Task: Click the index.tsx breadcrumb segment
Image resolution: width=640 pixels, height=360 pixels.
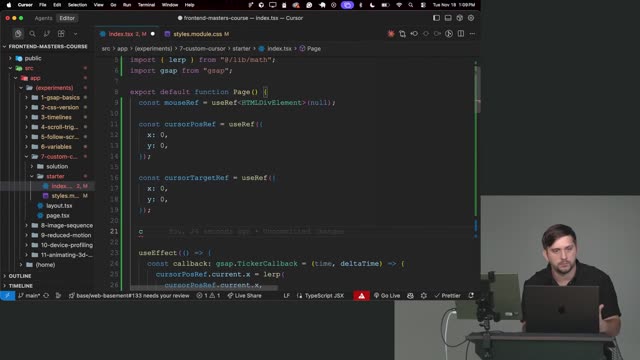Action: [275, 49]
